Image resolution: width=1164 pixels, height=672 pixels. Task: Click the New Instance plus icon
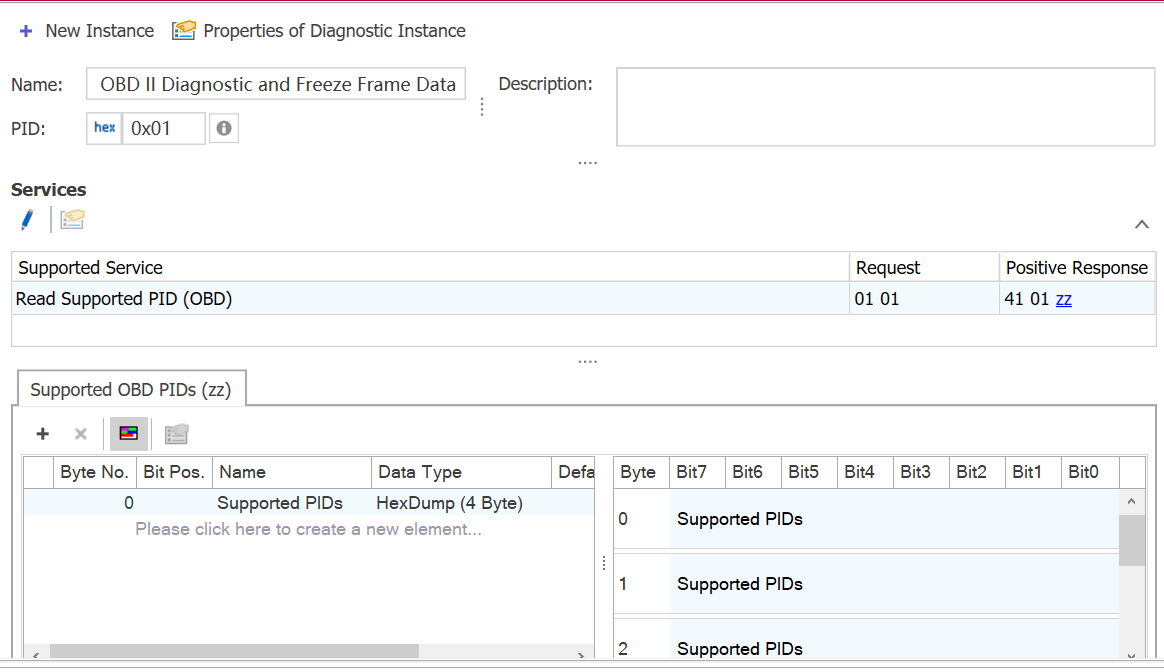pyautogui.click(x=26, y=31)
